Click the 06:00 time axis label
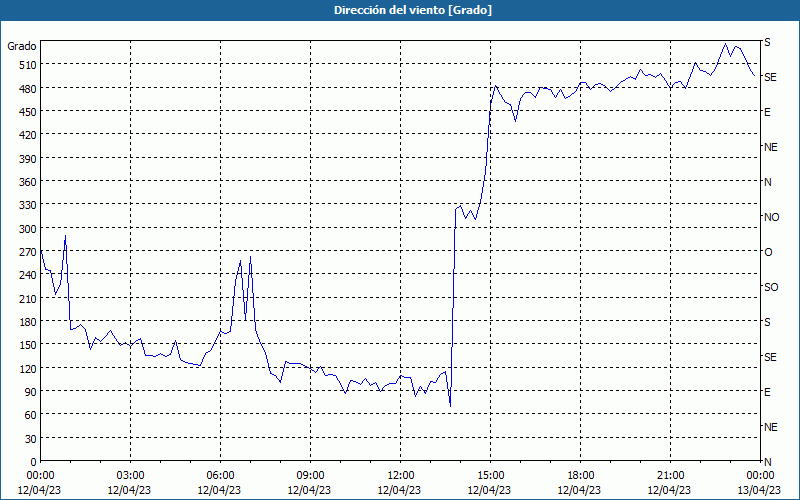Viewport: 800px width, 500px height. point(220,476)
